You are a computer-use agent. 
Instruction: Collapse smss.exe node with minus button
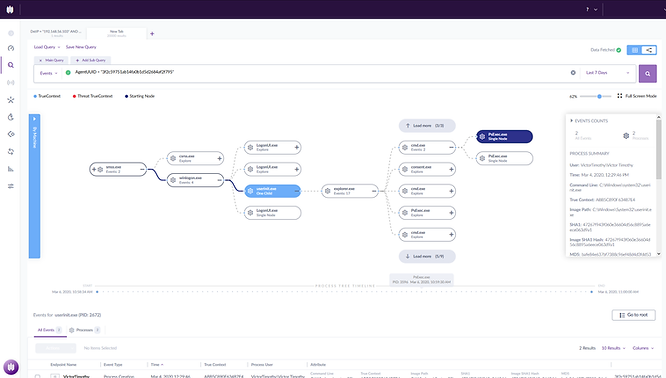point(142,169)
